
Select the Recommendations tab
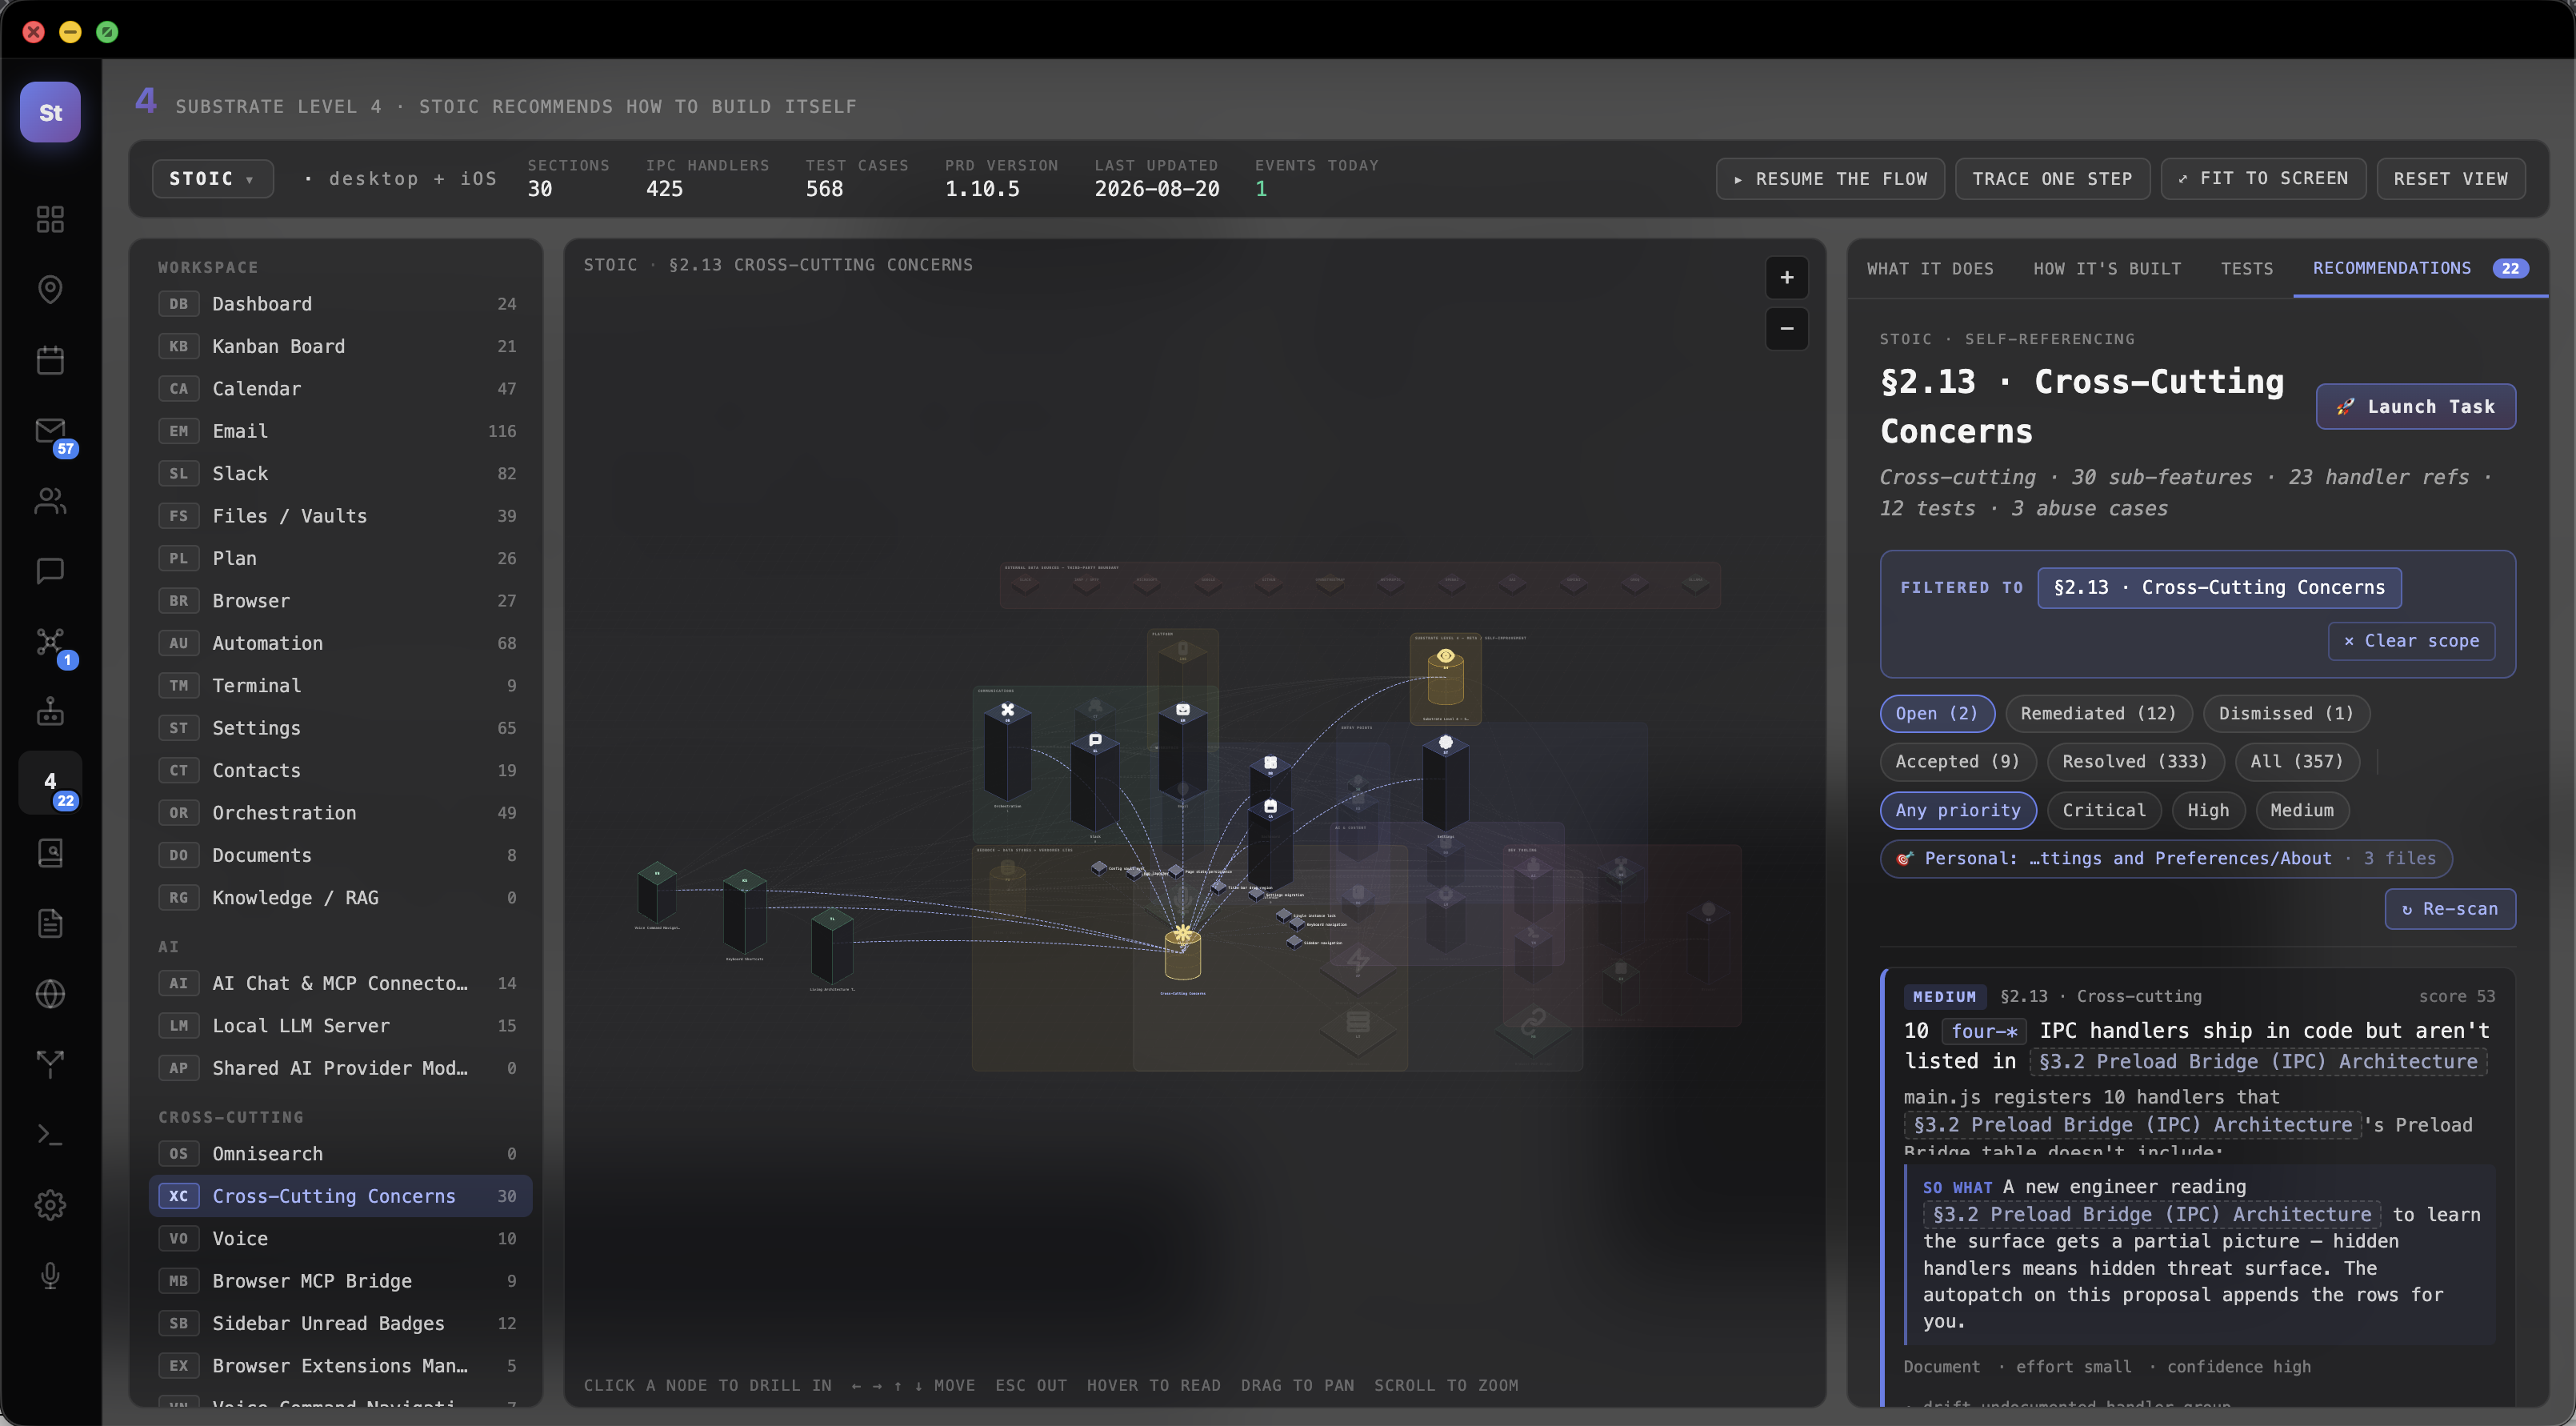click(x=2420, y=268)
